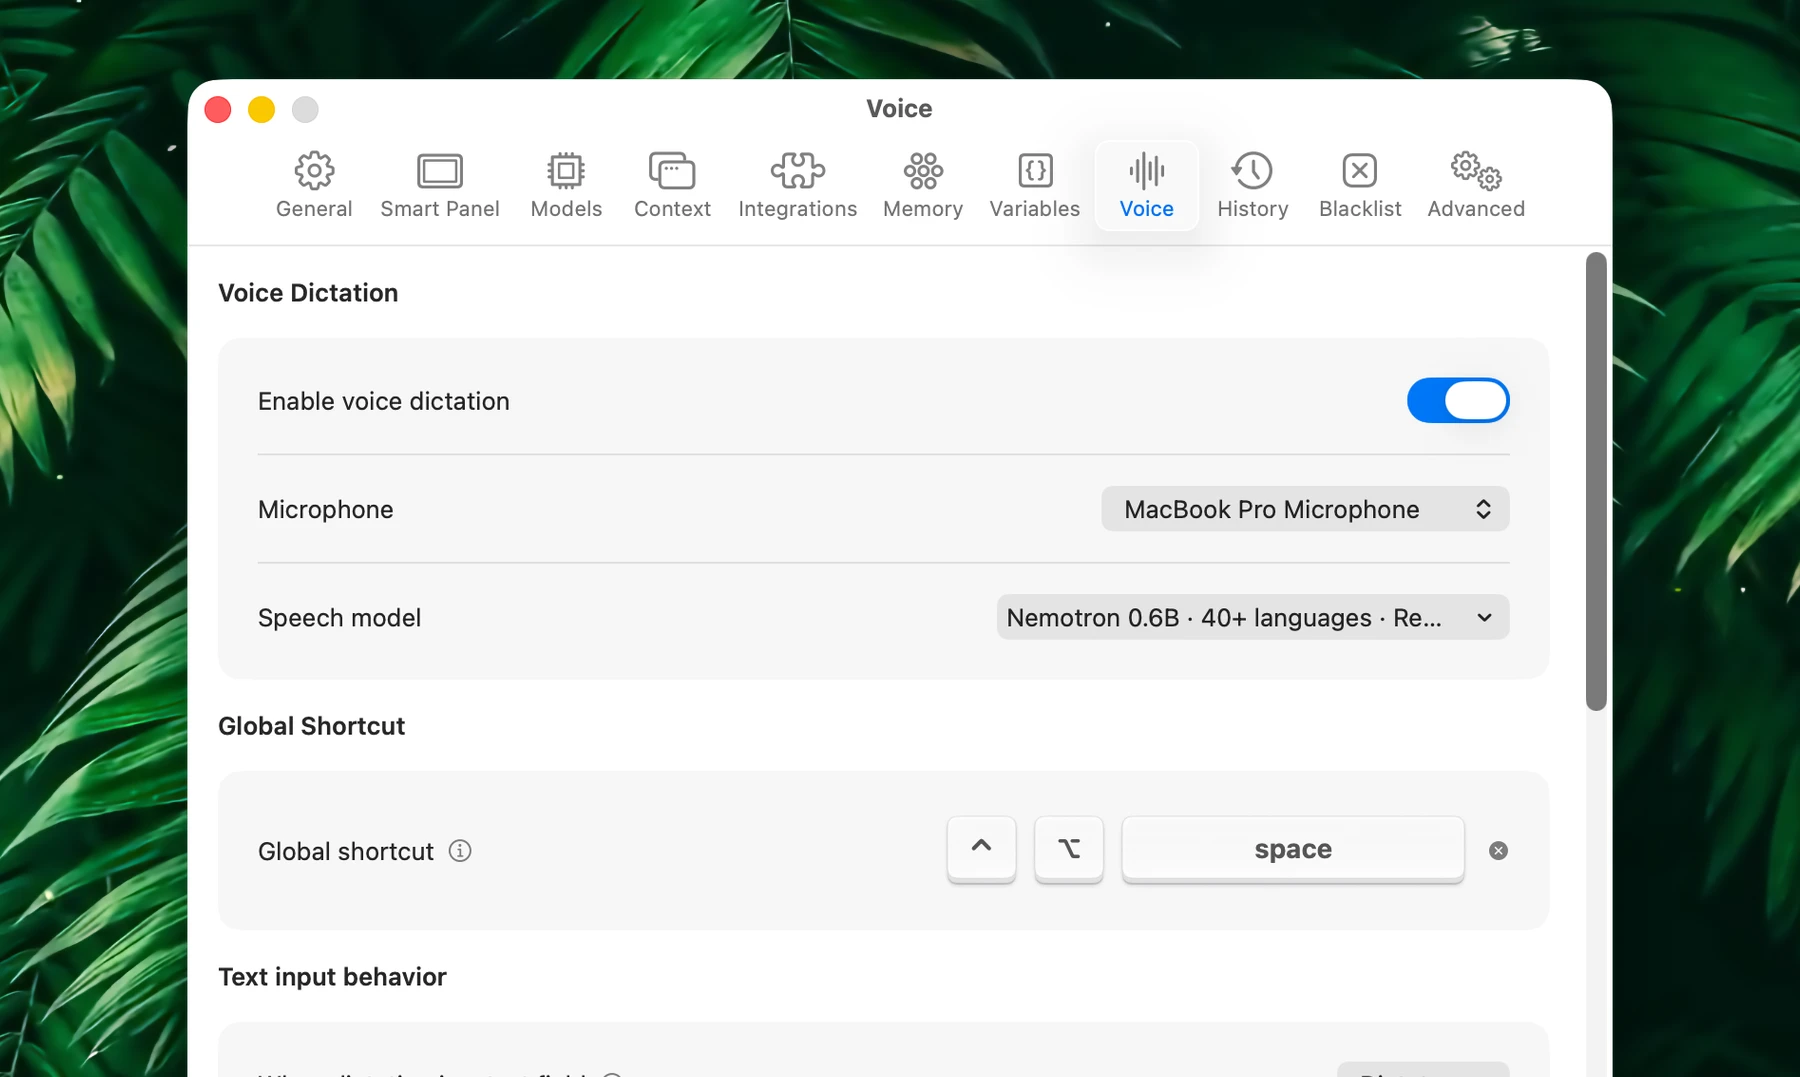Switch to the Smart Panel tab
1800x1077 pixels.
coord(440,186)
